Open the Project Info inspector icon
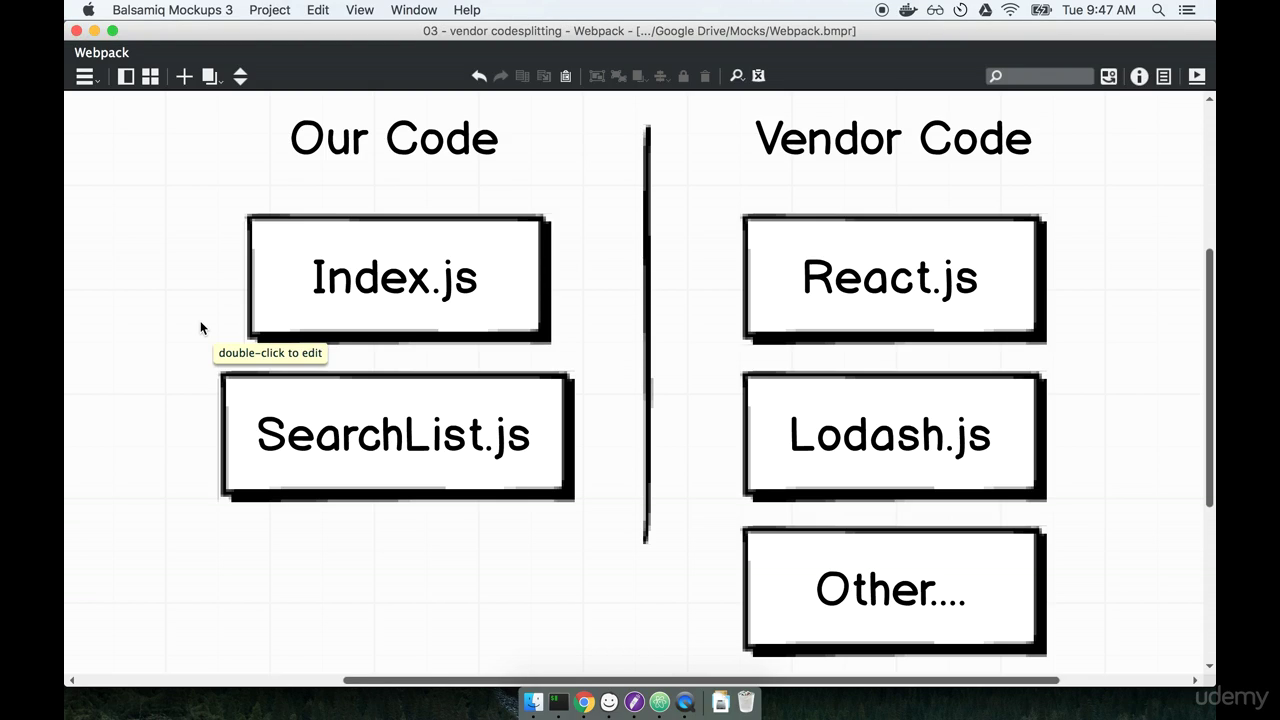The width and height of the screenshot is (1280, 720). coord(1139,76)
